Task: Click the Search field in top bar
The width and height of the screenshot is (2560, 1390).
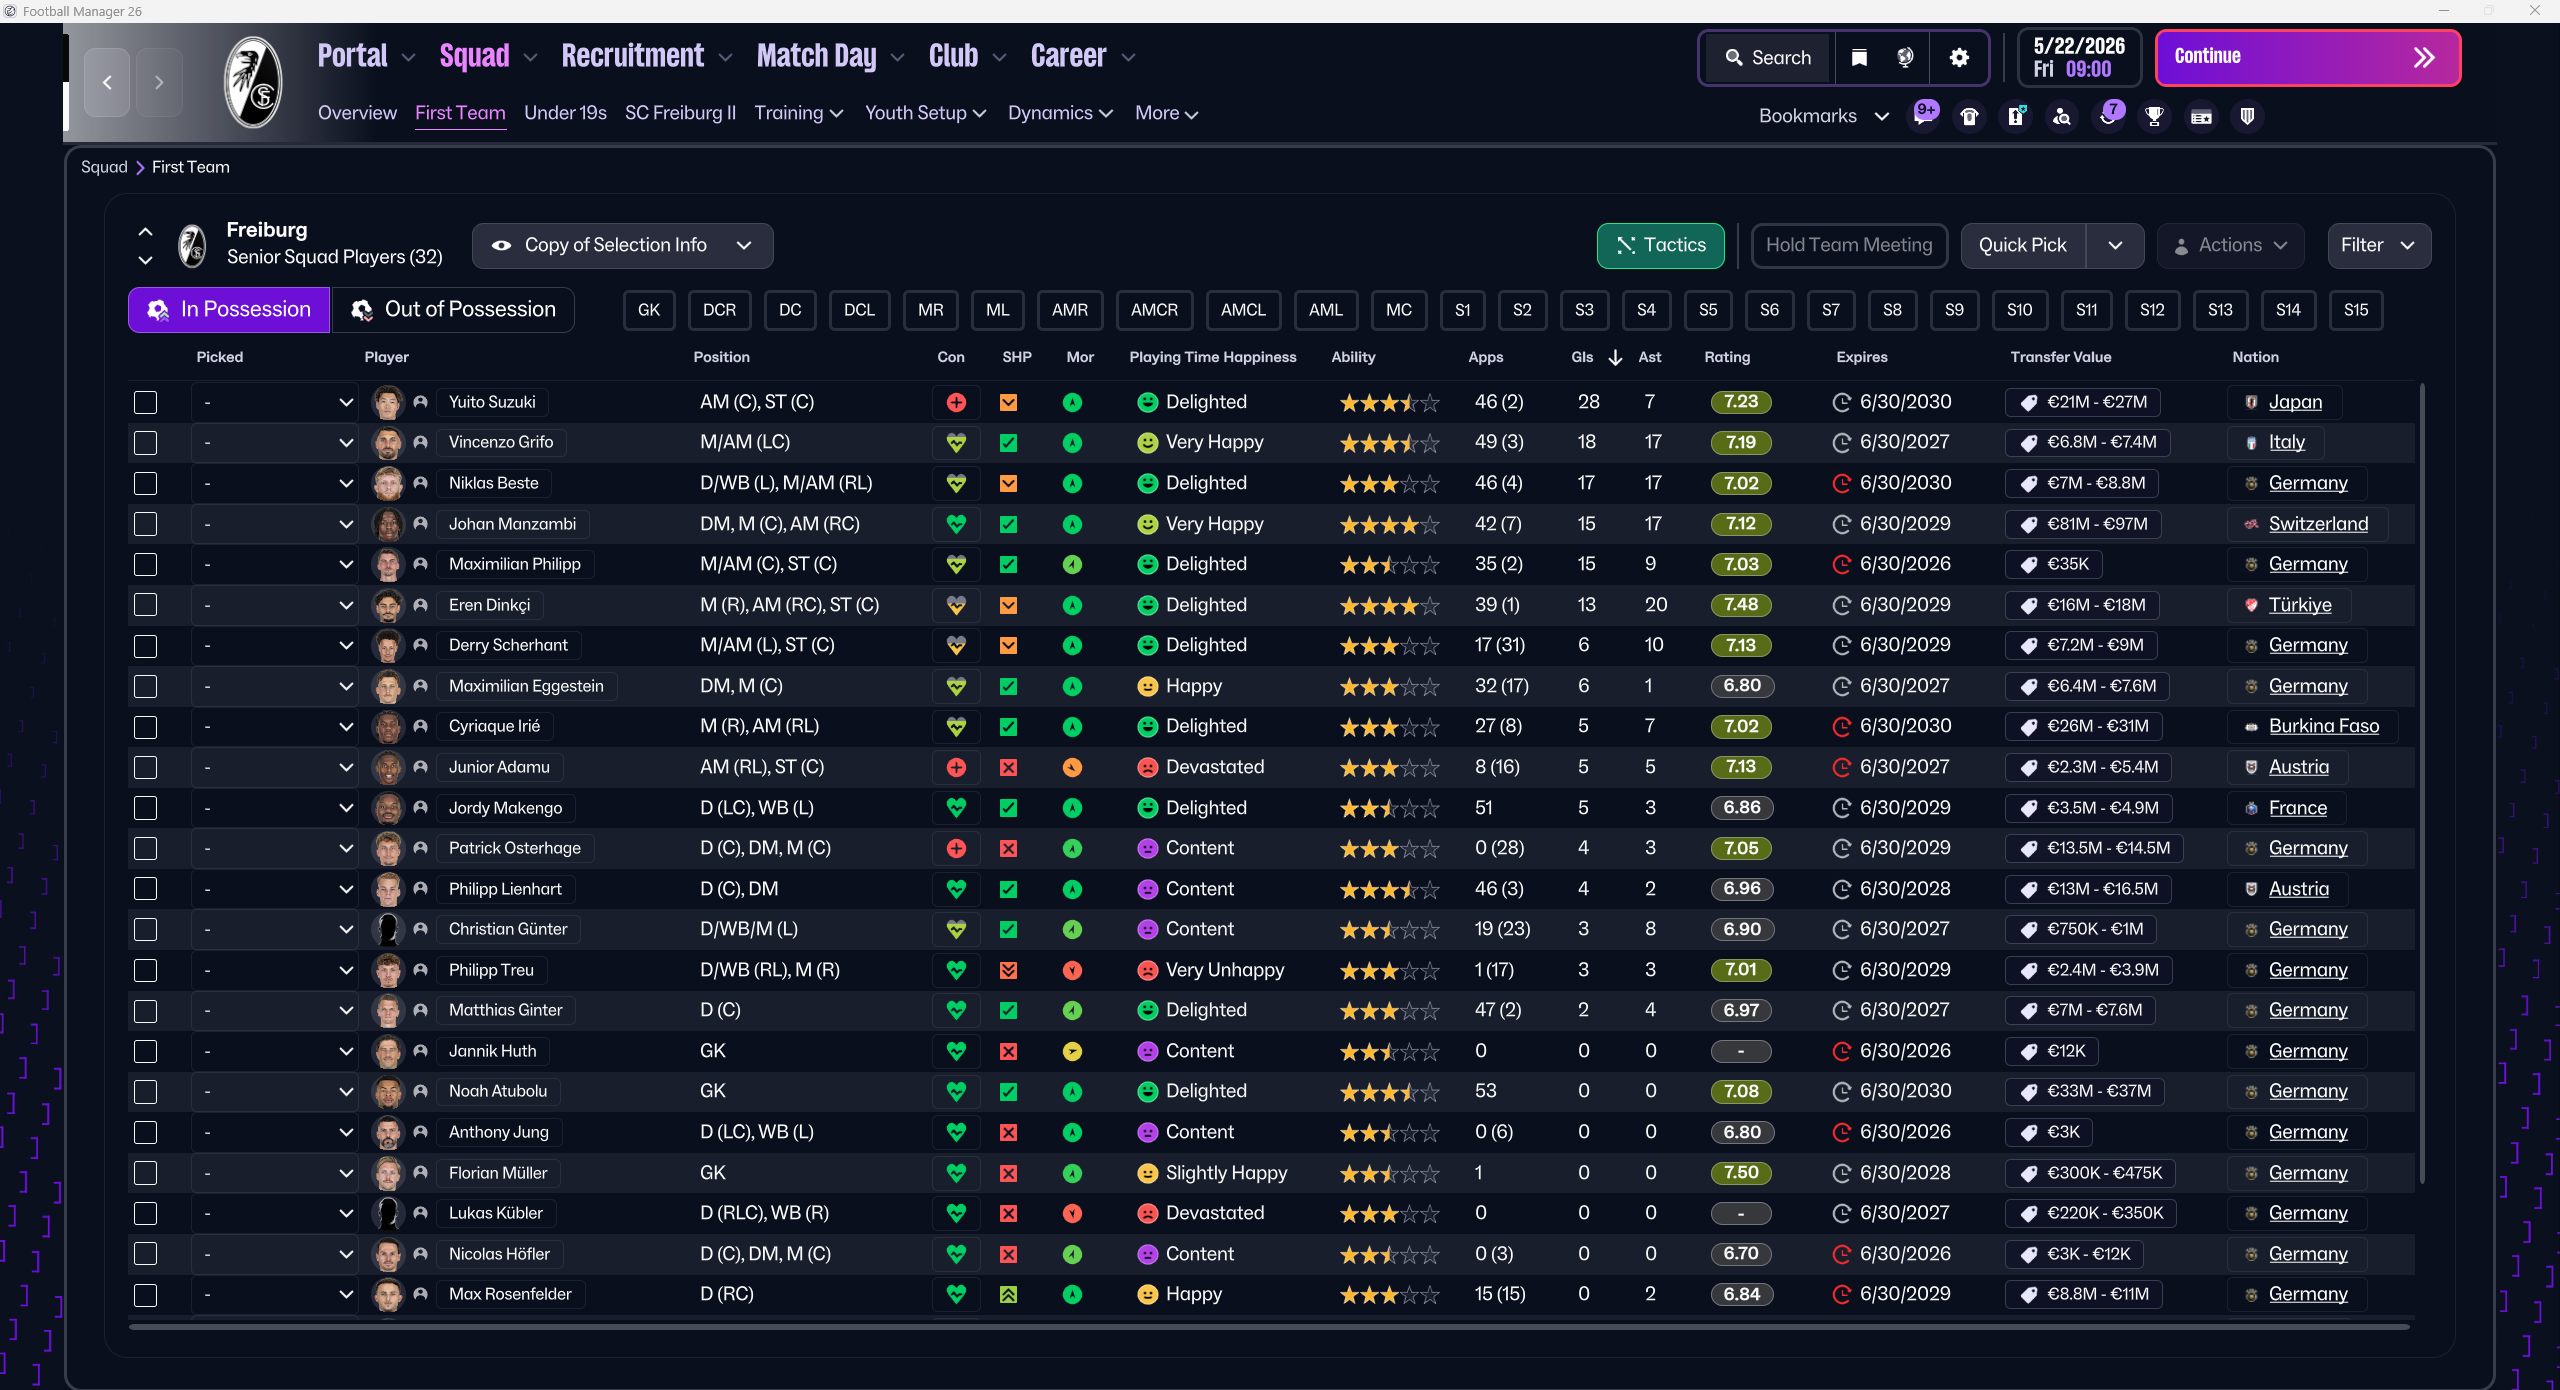Action: tap(1768, 58)
